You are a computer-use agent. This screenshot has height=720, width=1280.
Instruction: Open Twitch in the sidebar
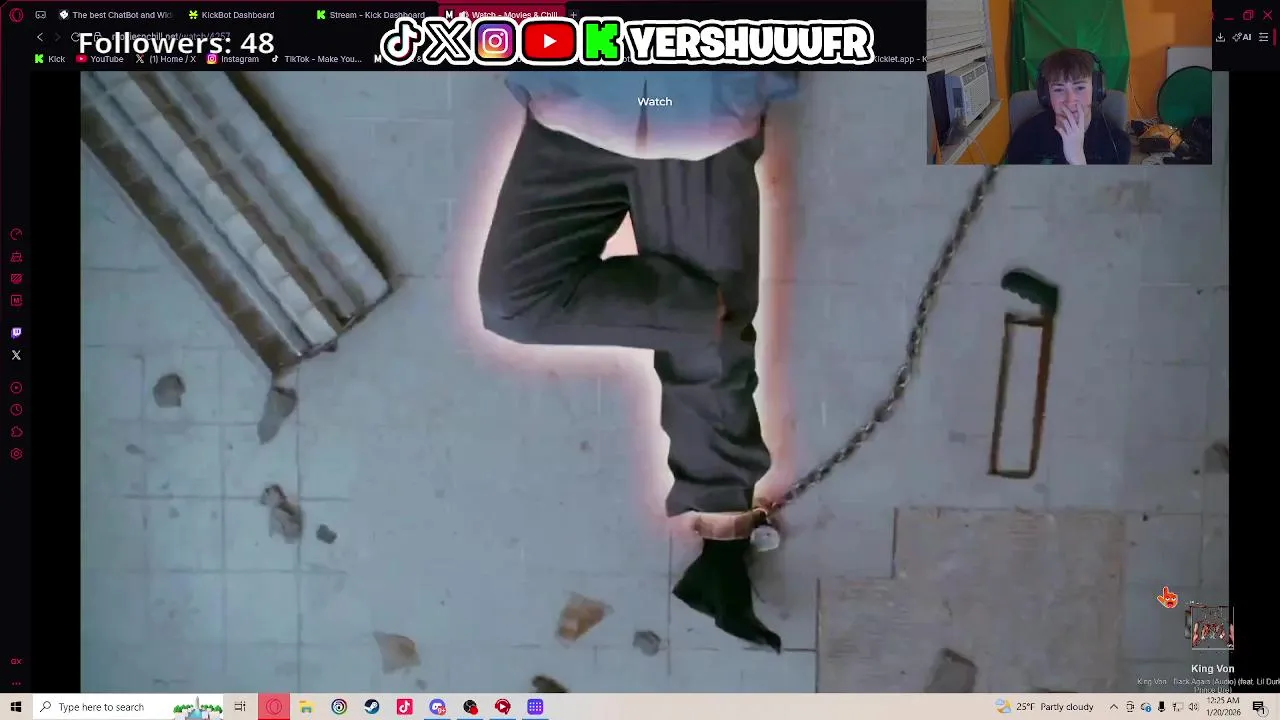[16, 333]
